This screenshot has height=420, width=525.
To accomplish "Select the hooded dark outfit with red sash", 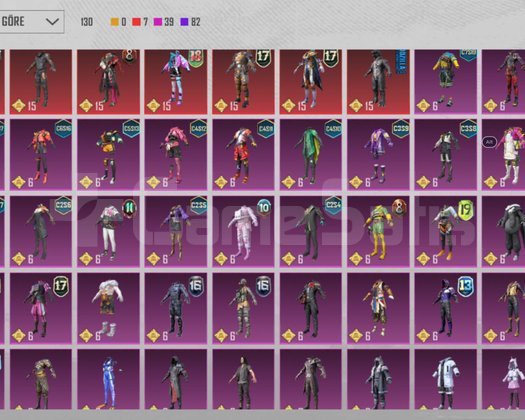I will click(x=176, y=379).
